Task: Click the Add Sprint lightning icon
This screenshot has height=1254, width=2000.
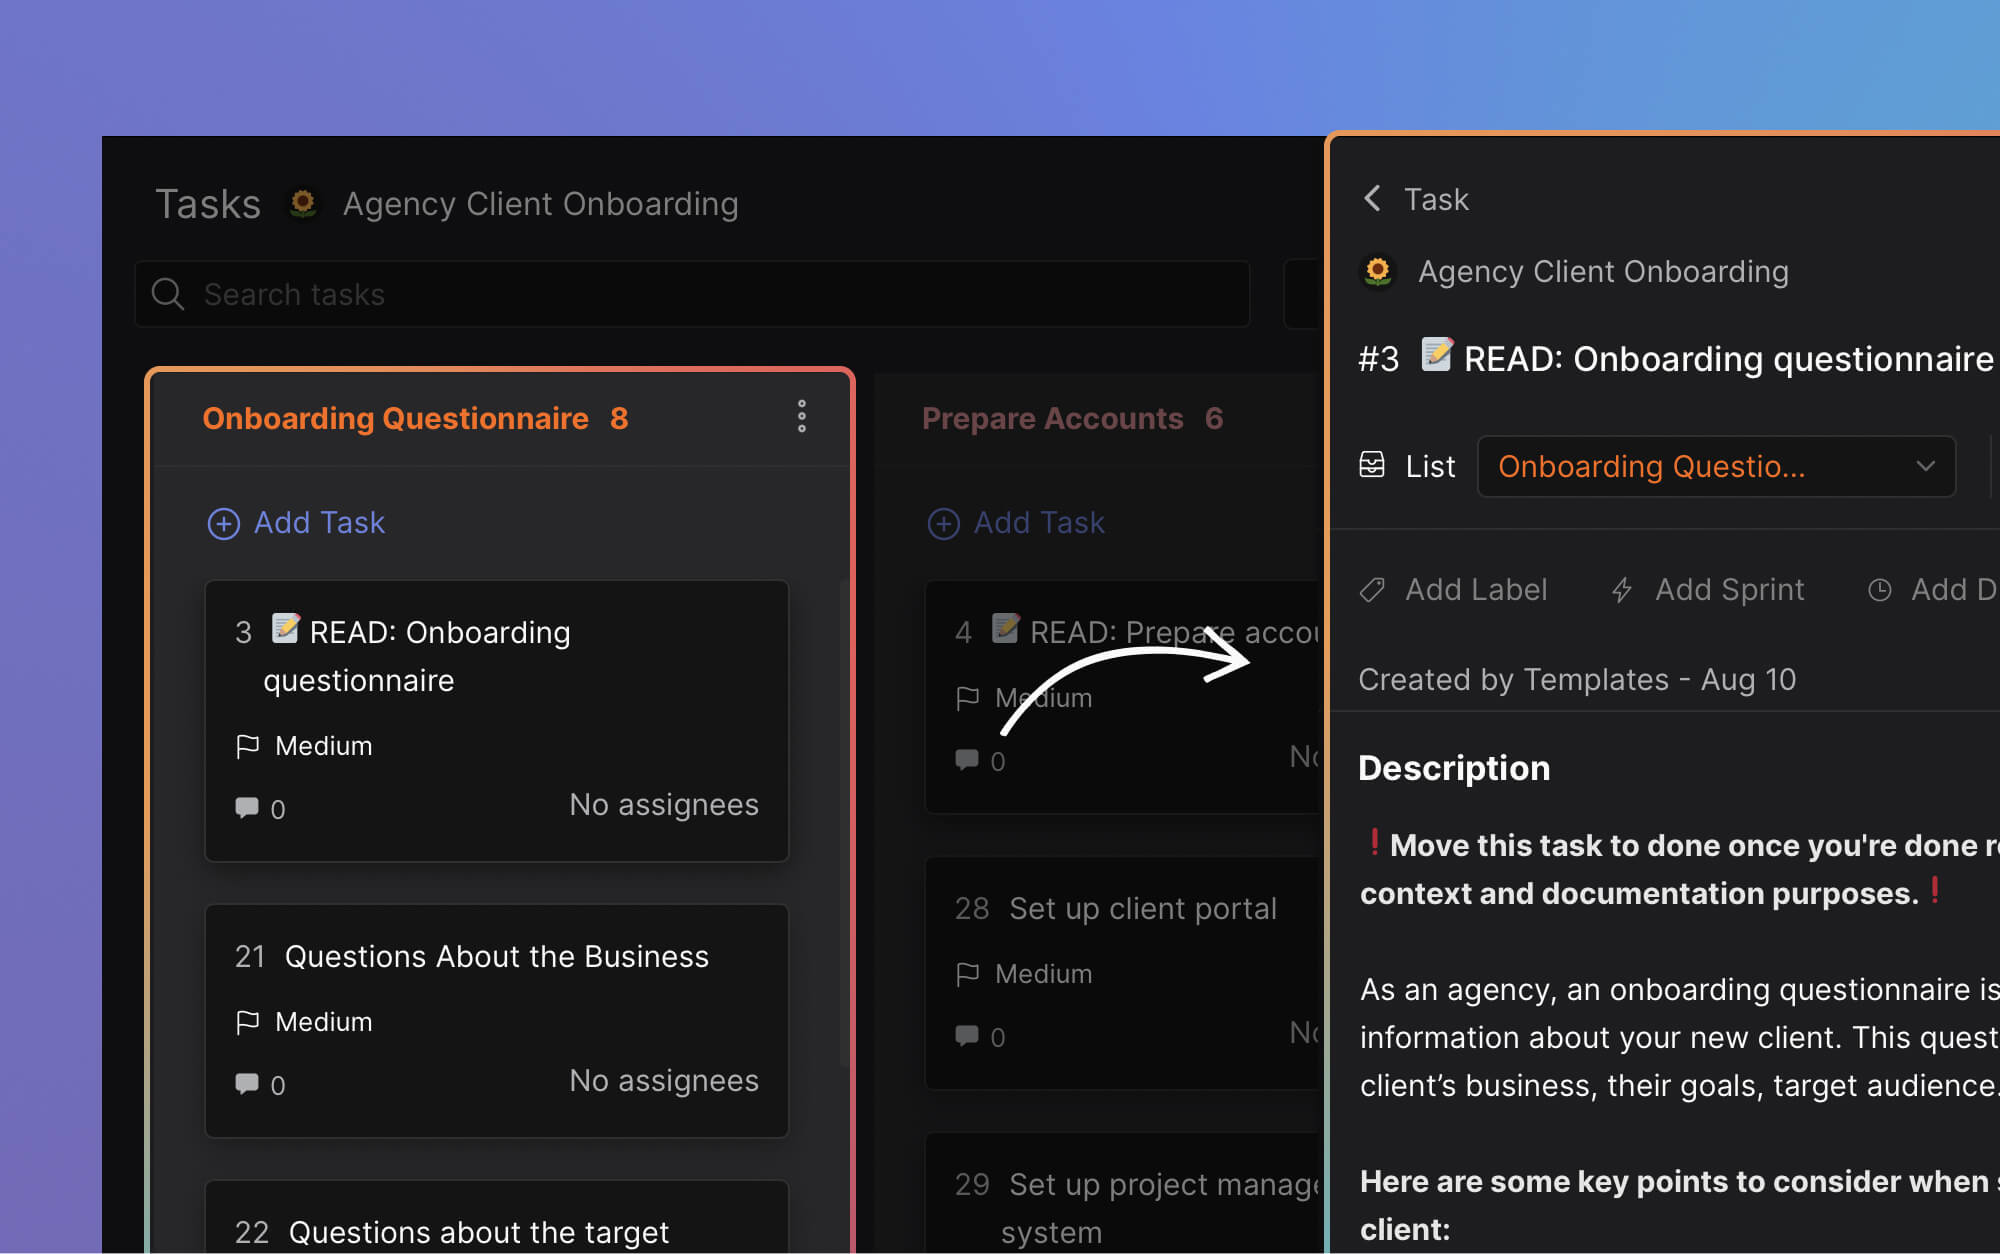Action: pos(1622,590)
